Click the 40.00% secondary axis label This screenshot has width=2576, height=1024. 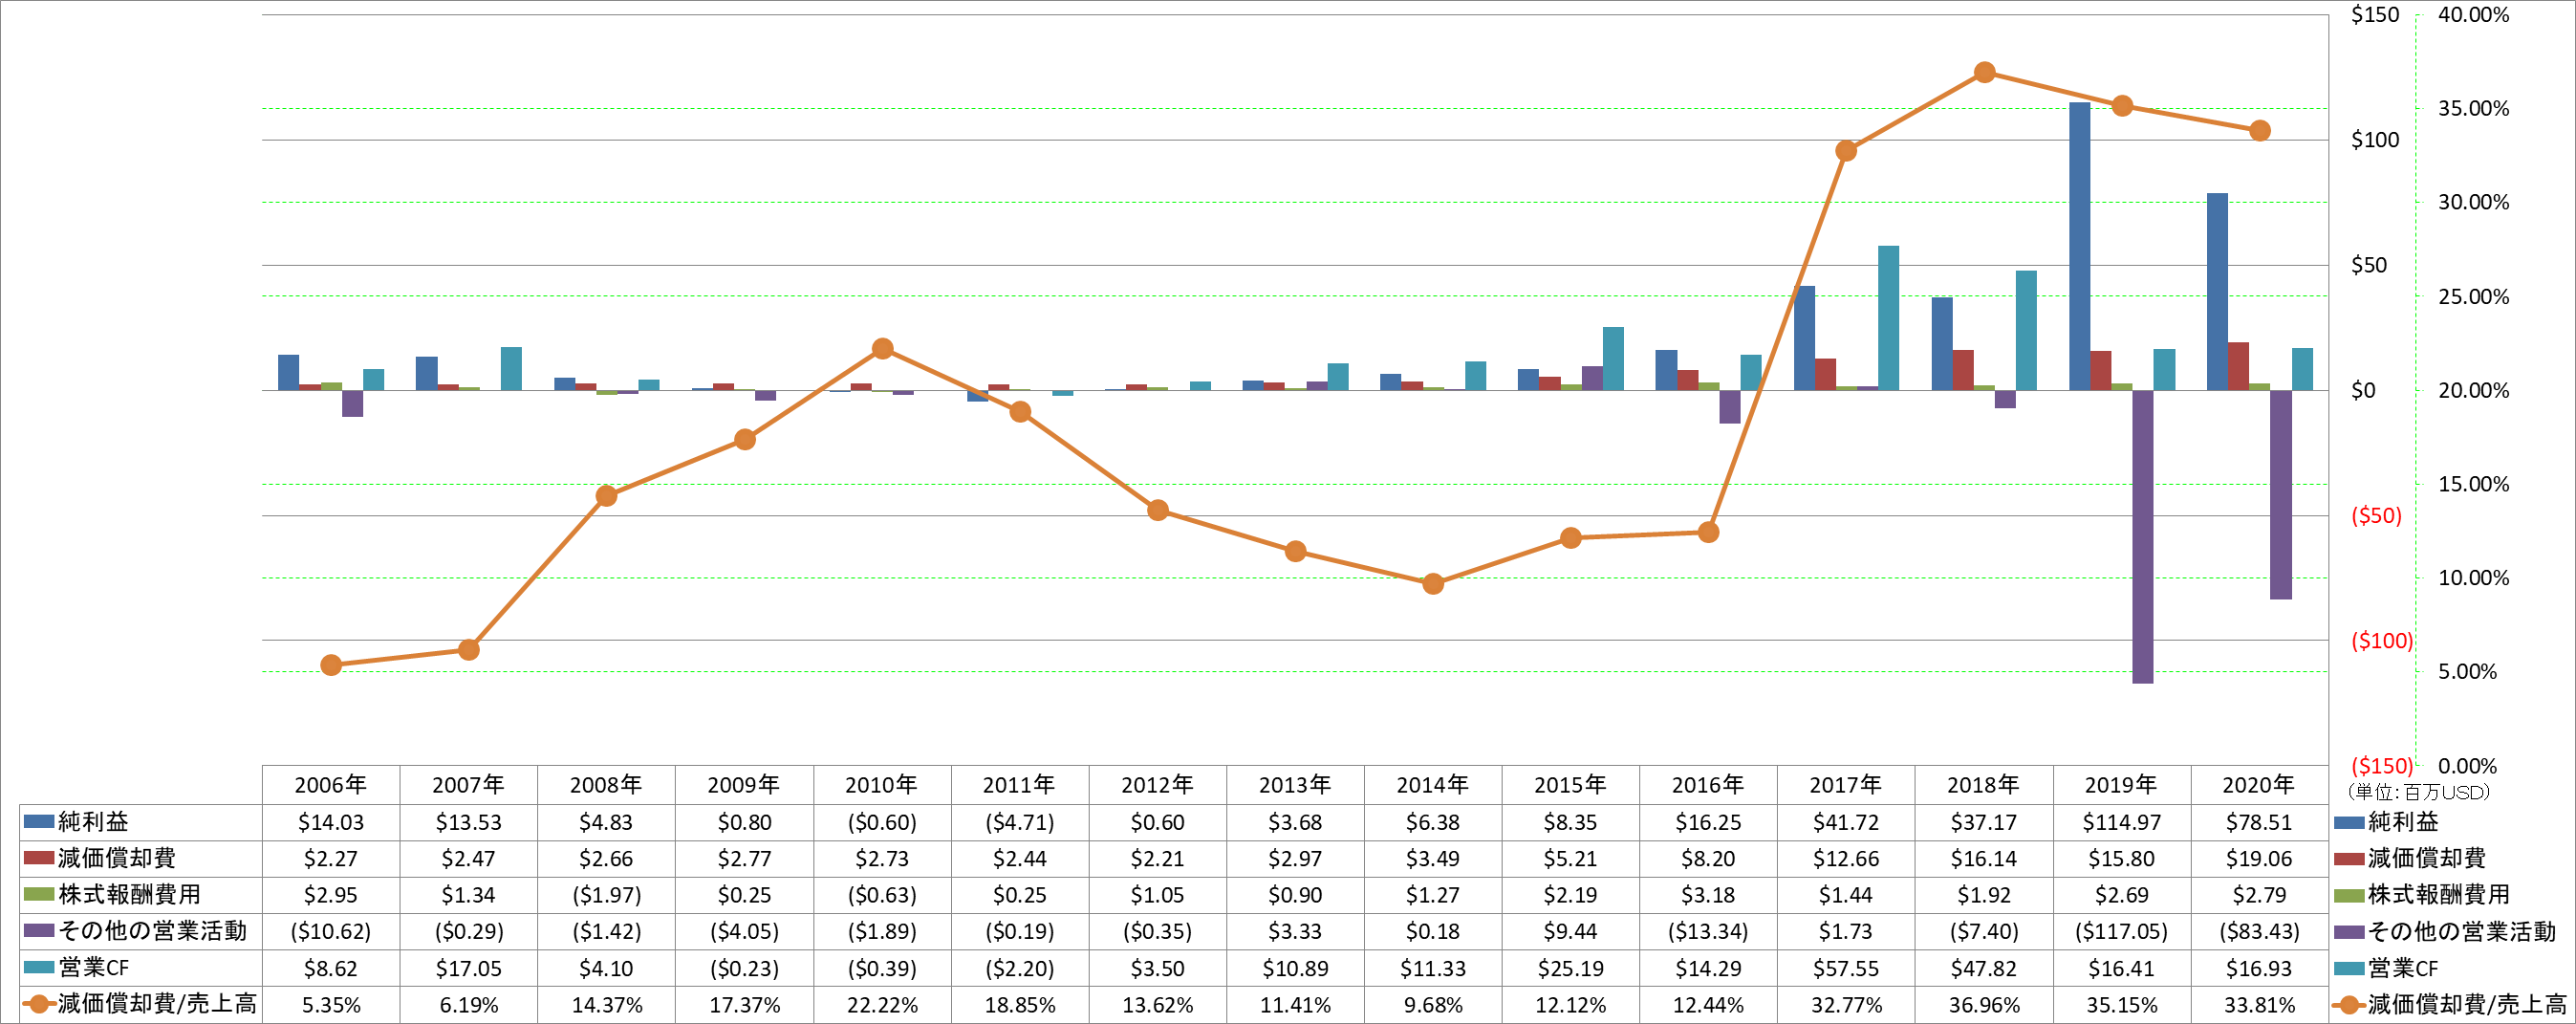(x=2473, y=15)
